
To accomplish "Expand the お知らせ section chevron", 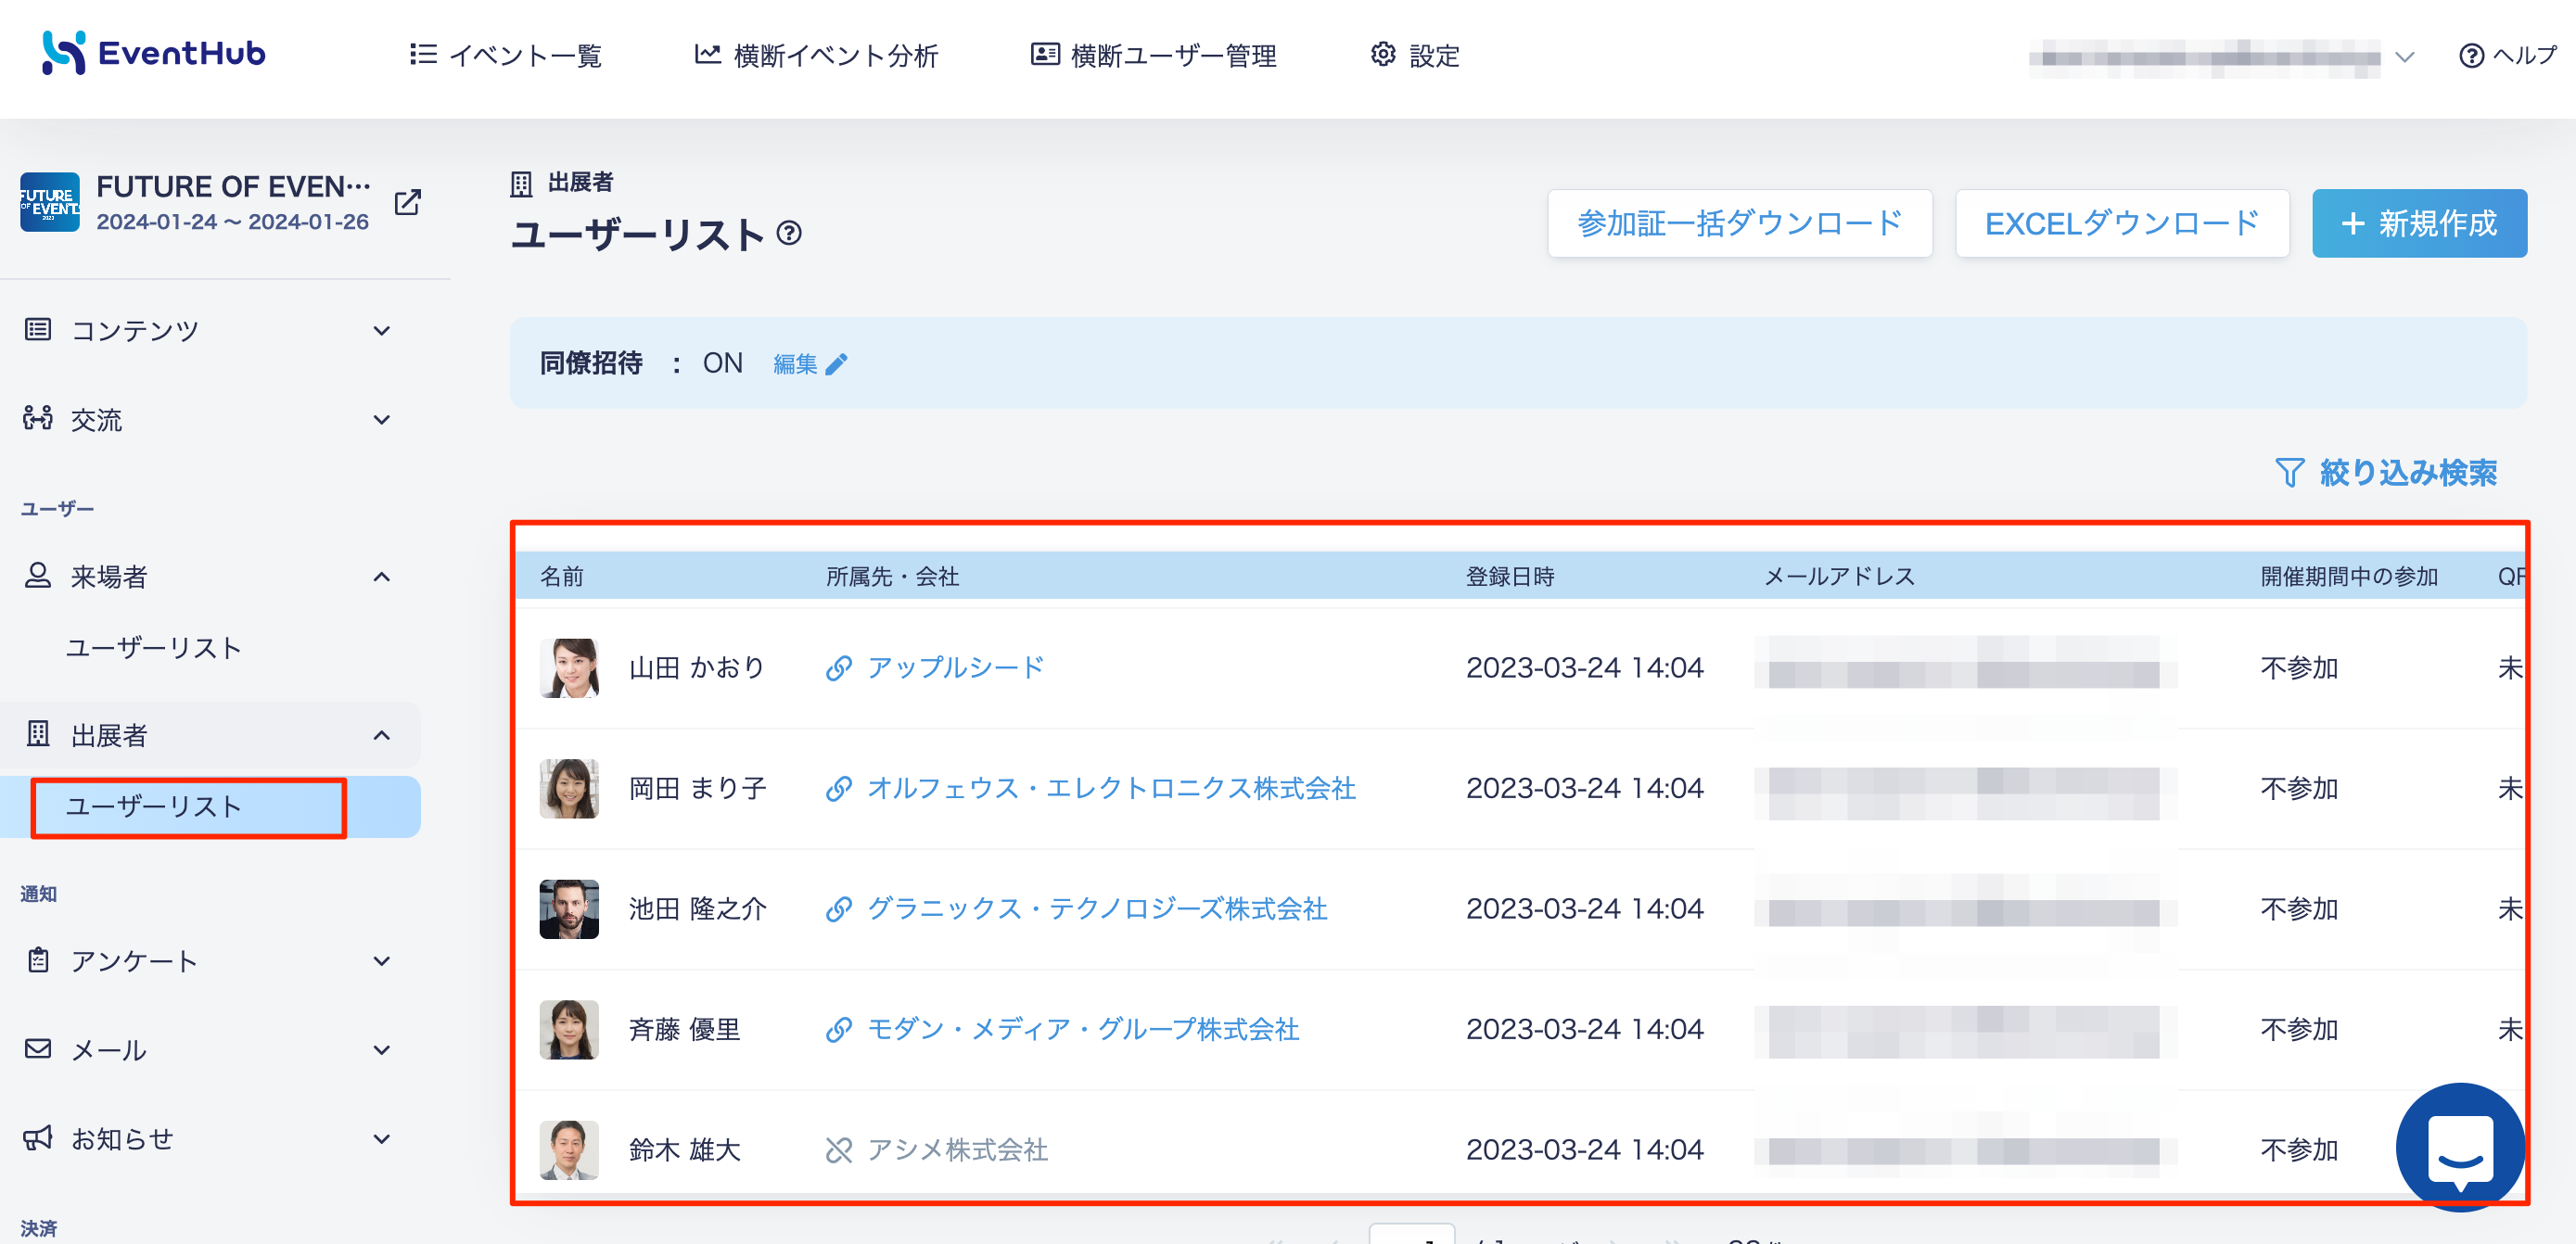I will click(381, 1139).
